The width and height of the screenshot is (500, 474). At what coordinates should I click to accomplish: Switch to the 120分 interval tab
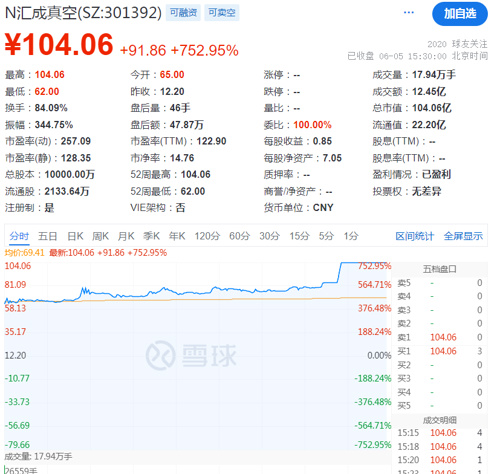(x=207, y=236)
